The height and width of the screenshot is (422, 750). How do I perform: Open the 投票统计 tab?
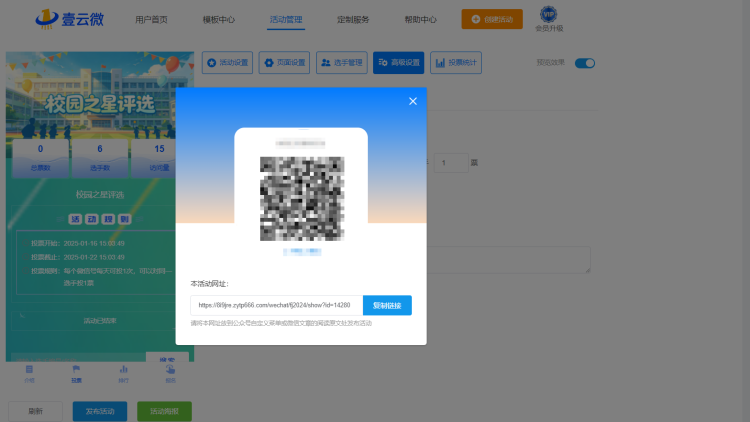[456, 63]
